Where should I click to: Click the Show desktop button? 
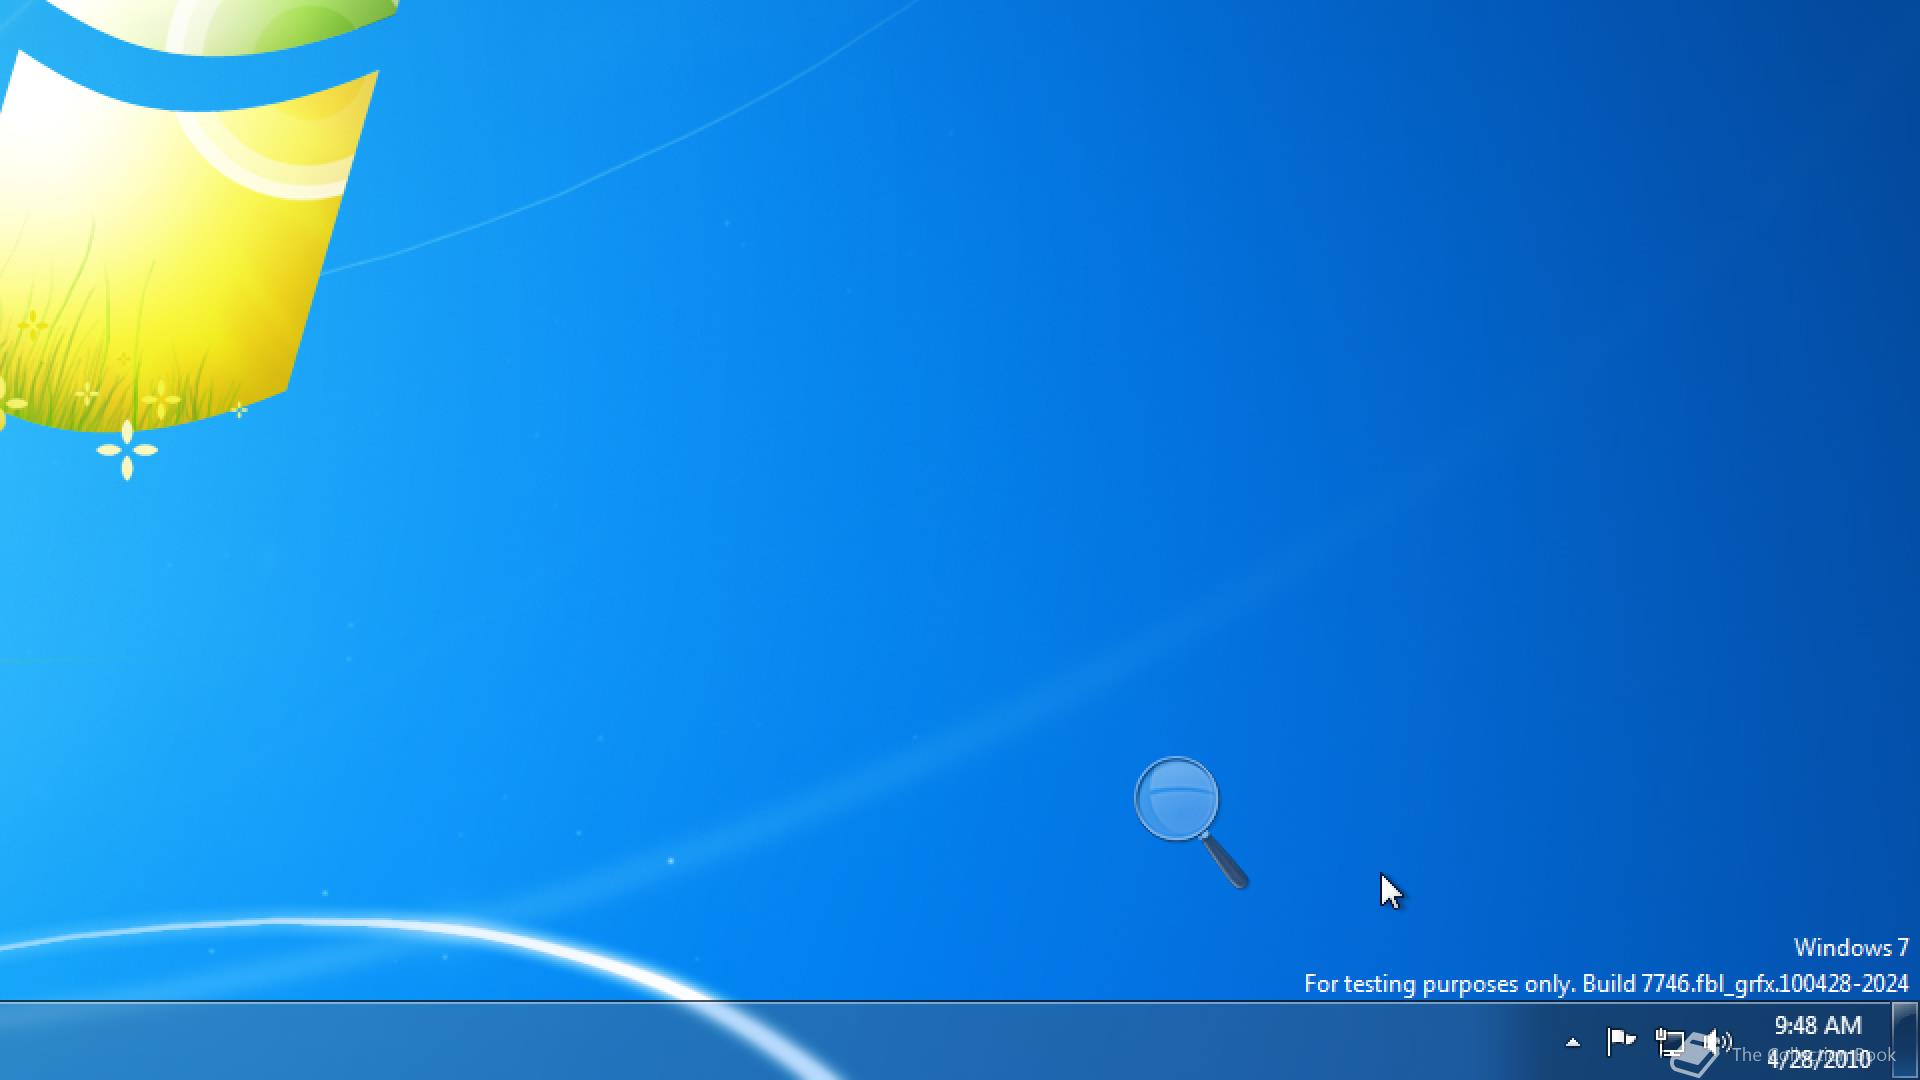(x=1904, y=1041)
